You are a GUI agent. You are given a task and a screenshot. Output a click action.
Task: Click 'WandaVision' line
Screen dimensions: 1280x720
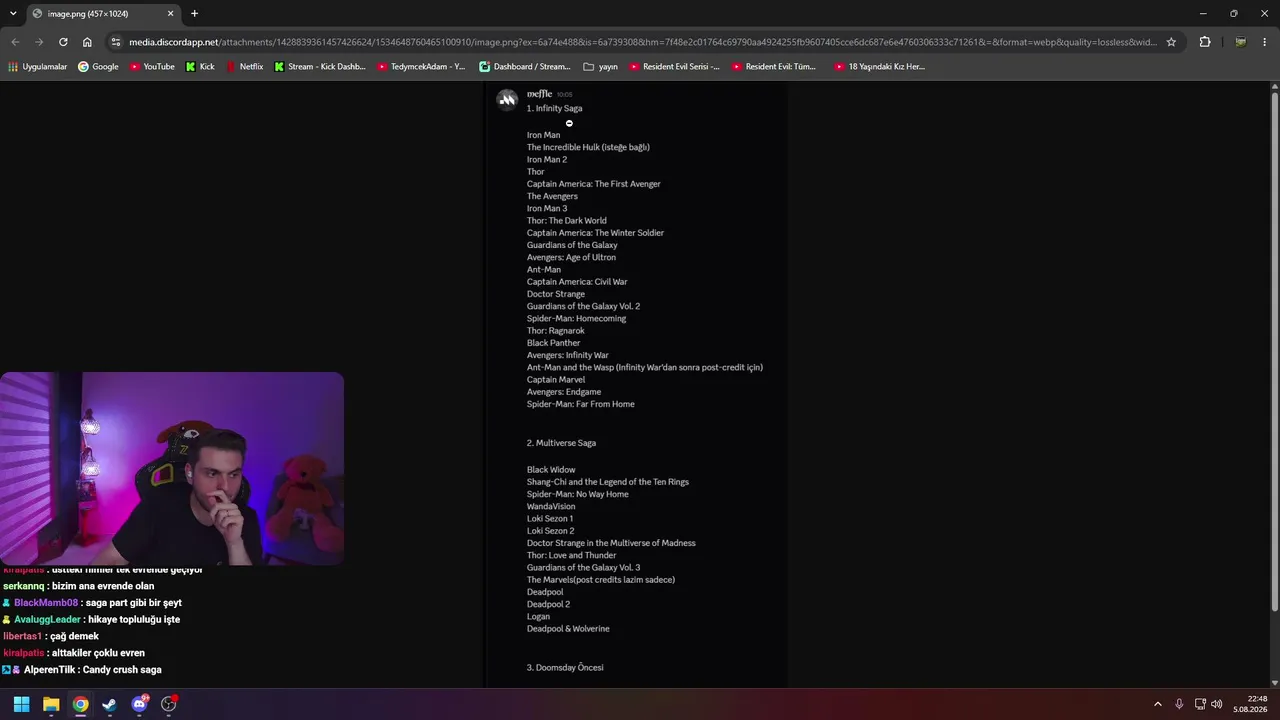(x=551, y=506)
